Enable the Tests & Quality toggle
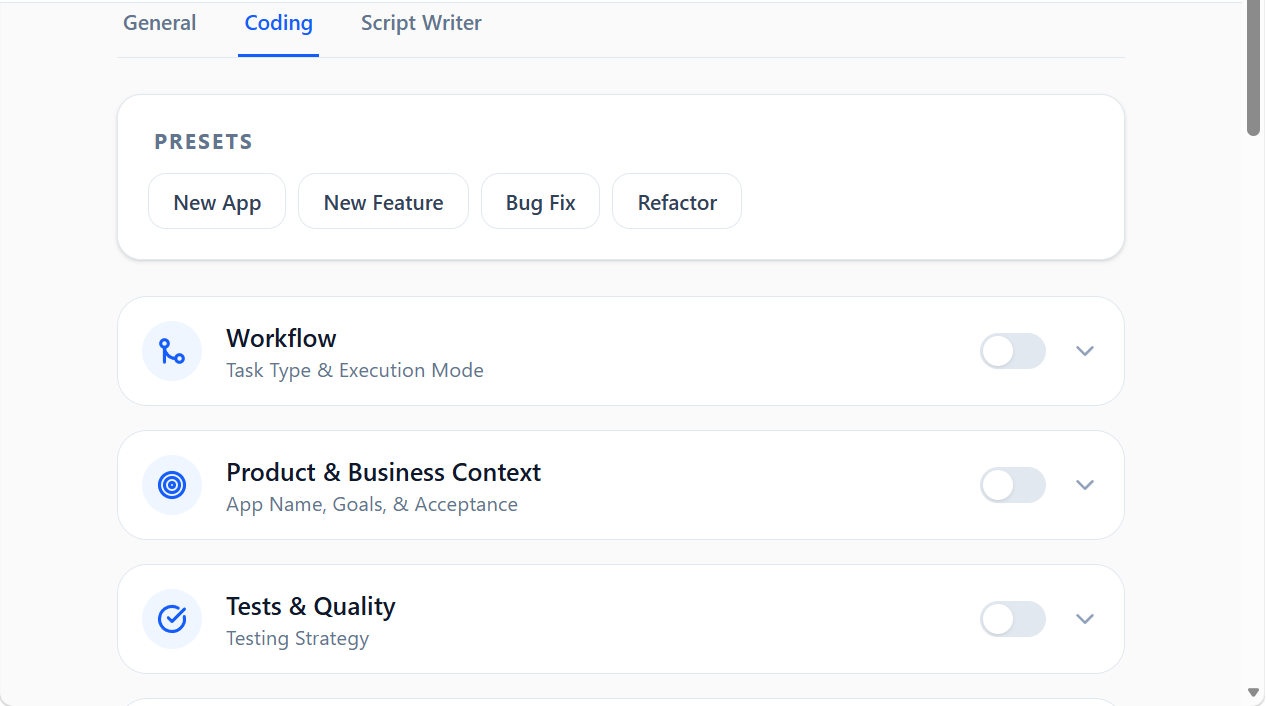 (1012, 619)
